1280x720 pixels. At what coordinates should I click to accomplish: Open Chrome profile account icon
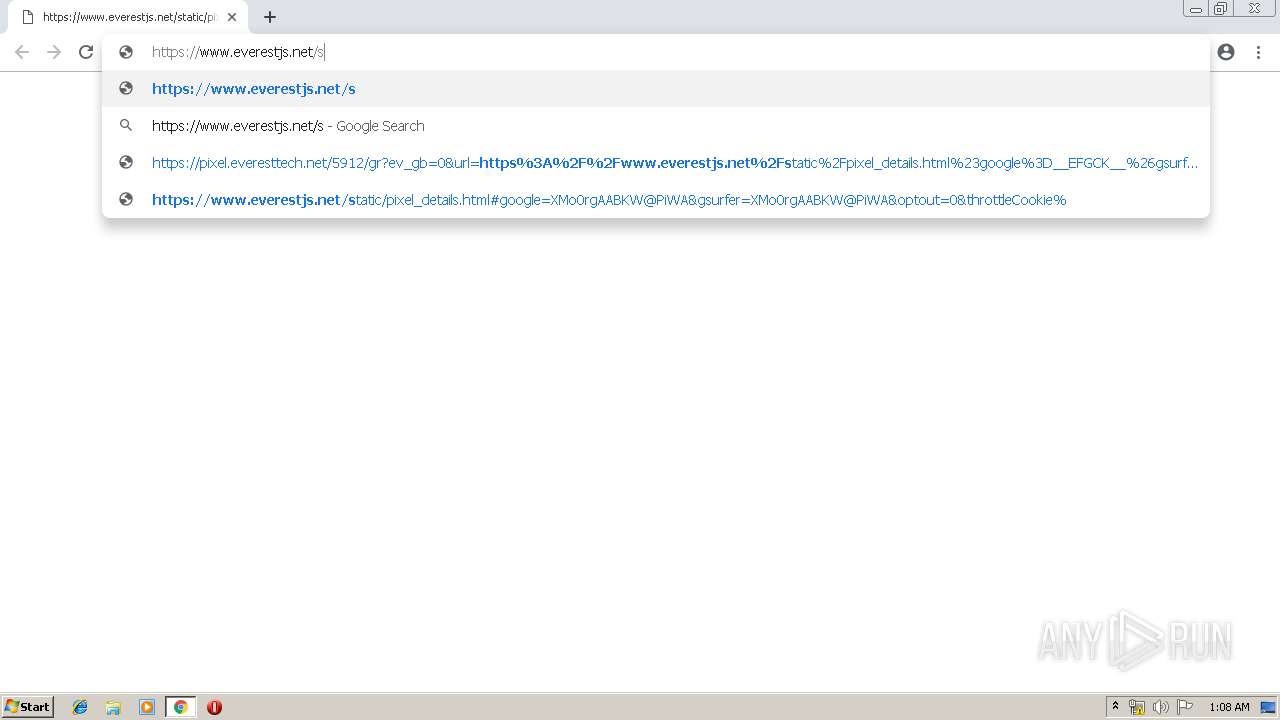click(x=1226, y=52)
